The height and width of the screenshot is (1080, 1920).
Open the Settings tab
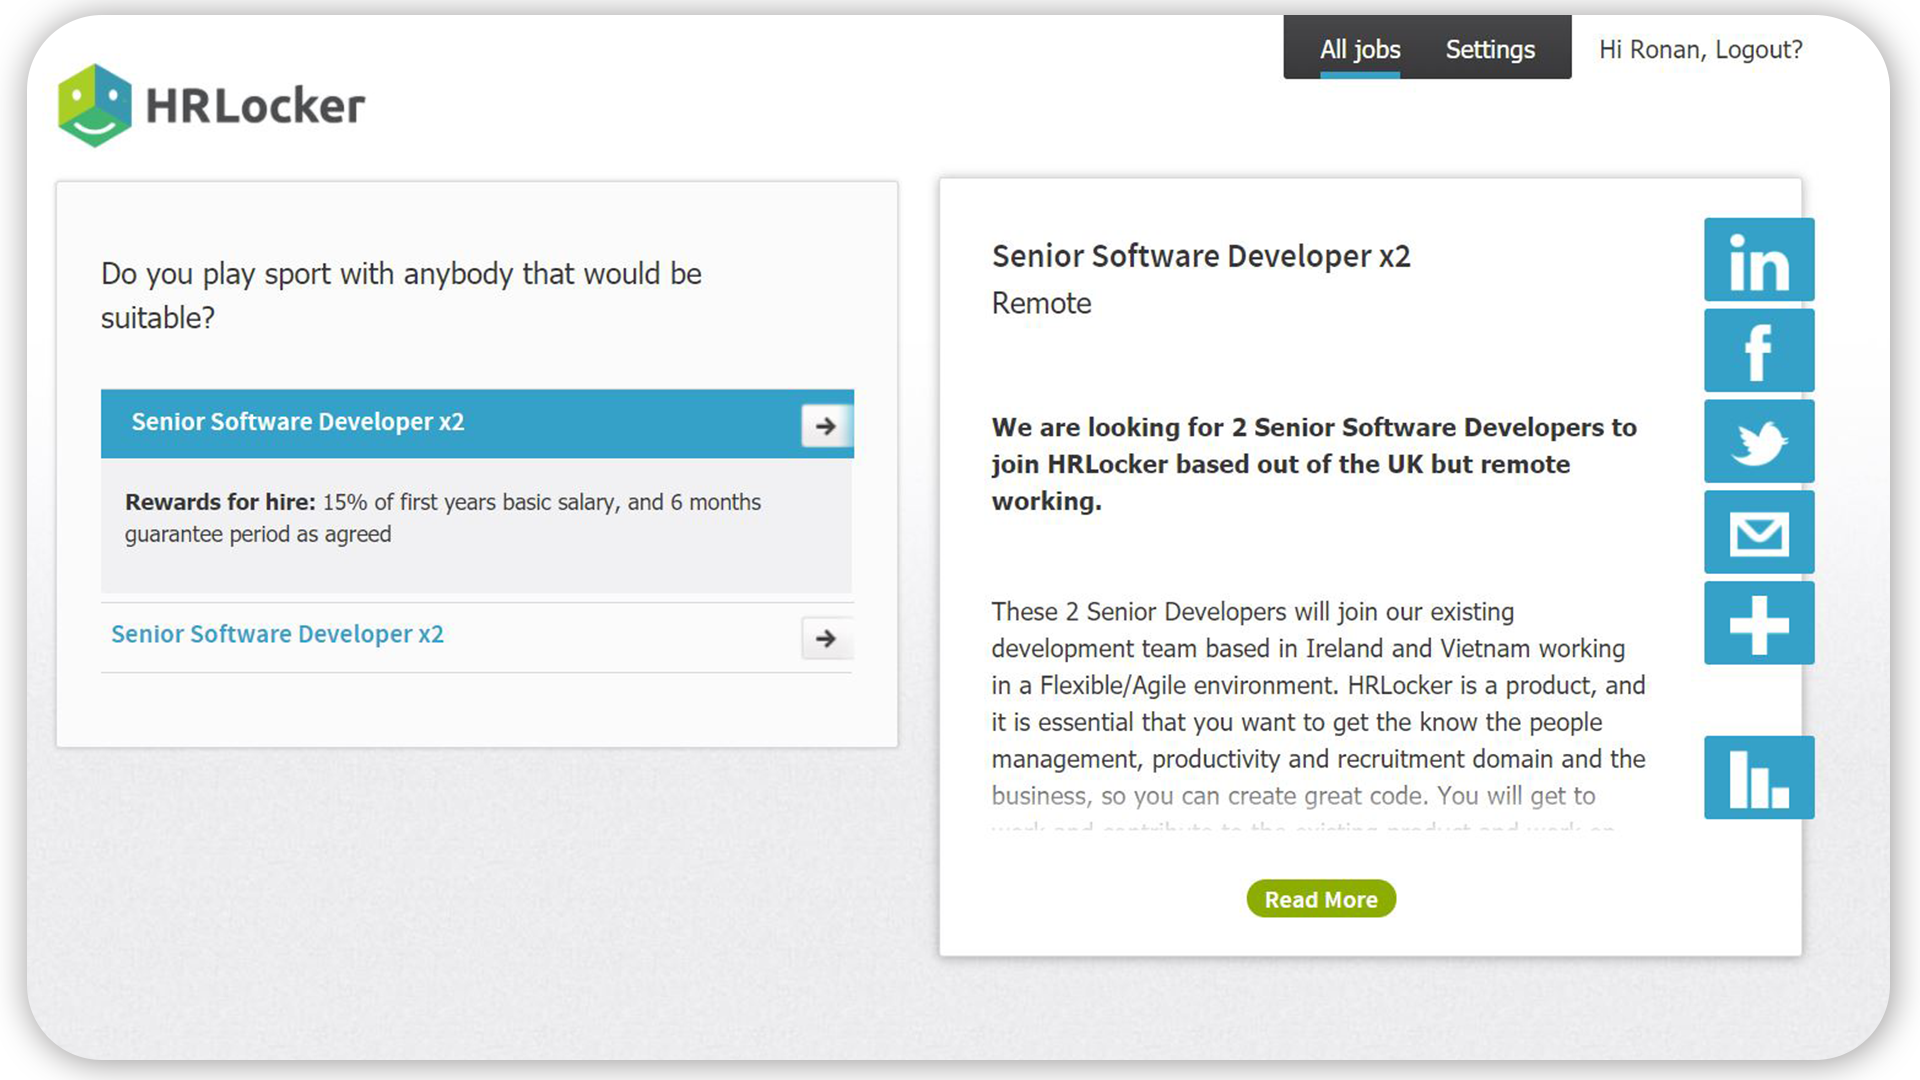click(1489, 48)
